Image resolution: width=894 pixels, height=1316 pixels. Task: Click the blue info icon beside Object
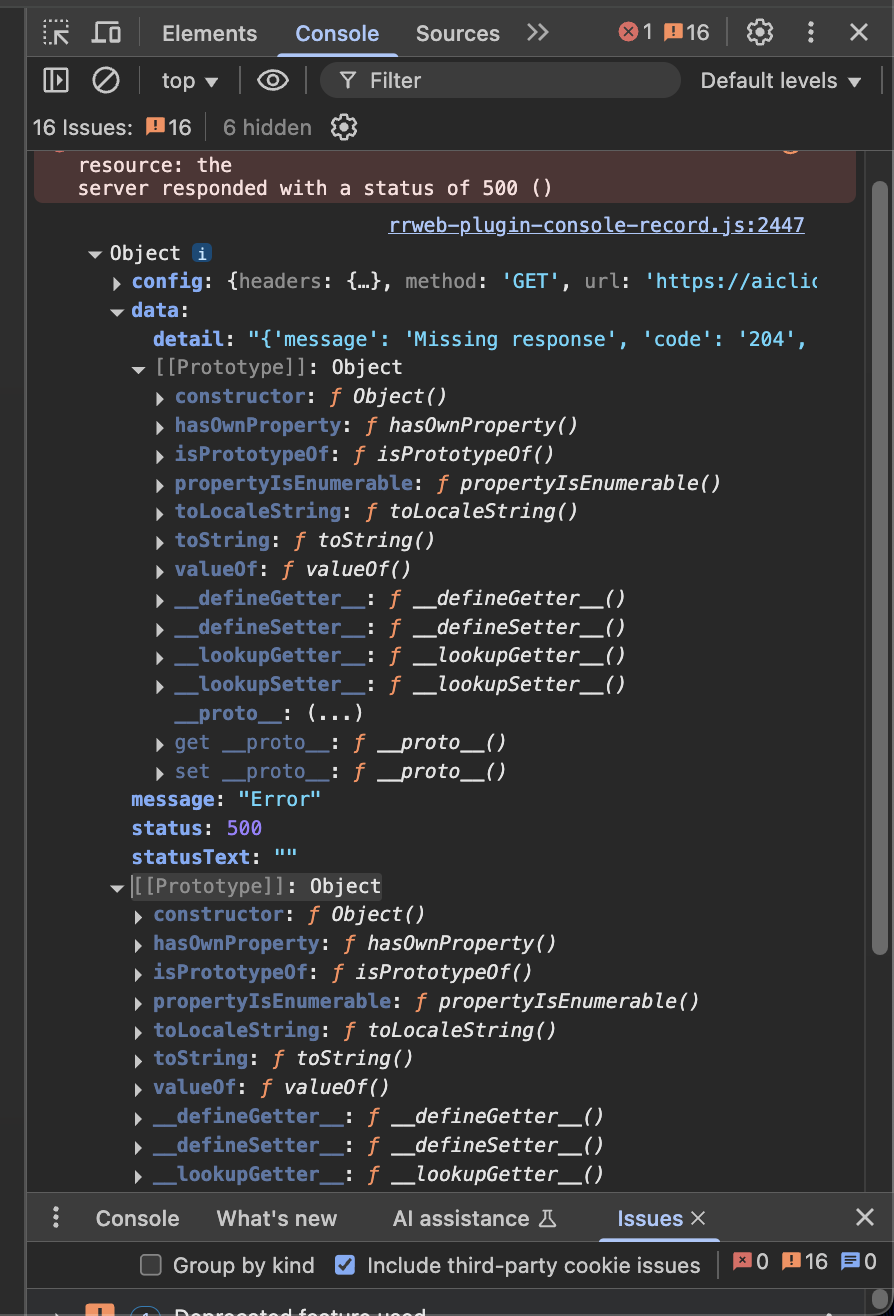(x=202, y=253)
